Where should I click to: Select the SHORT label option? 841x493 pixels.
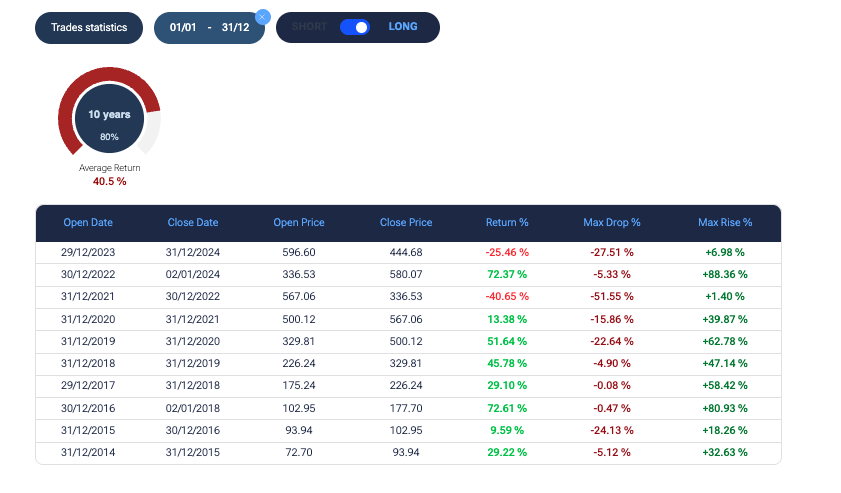309,27
